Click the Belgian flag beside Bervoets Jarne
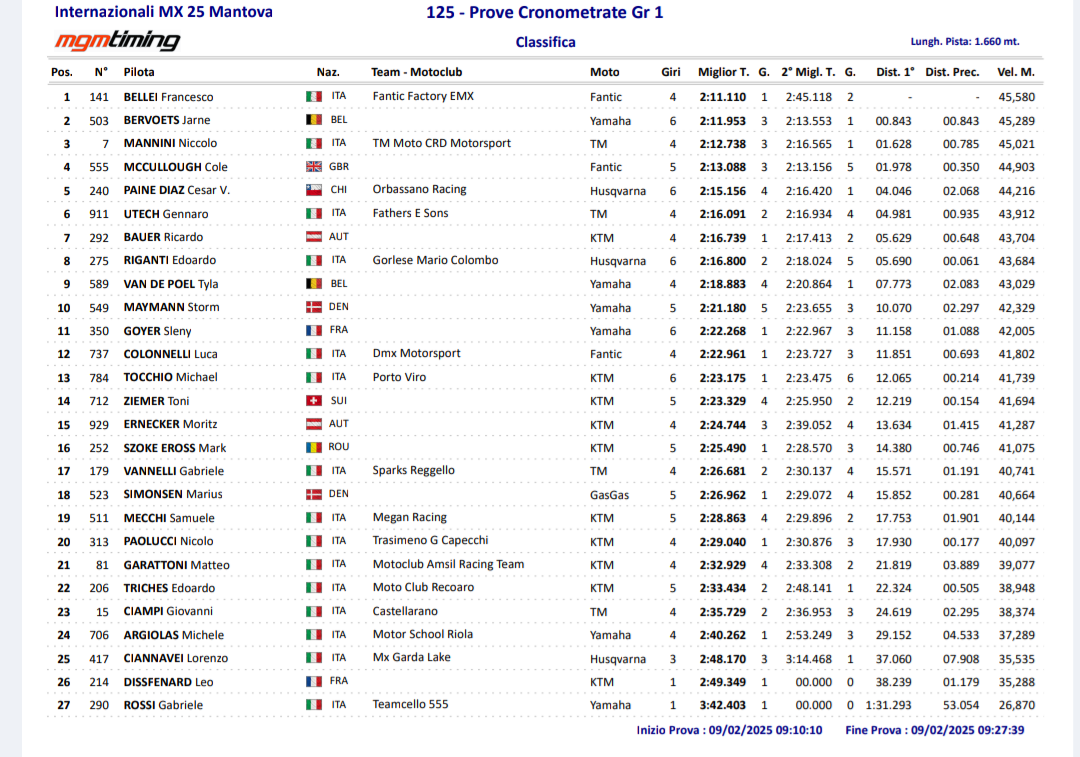Screen dimensions: 1080x757 coord(314,120)
